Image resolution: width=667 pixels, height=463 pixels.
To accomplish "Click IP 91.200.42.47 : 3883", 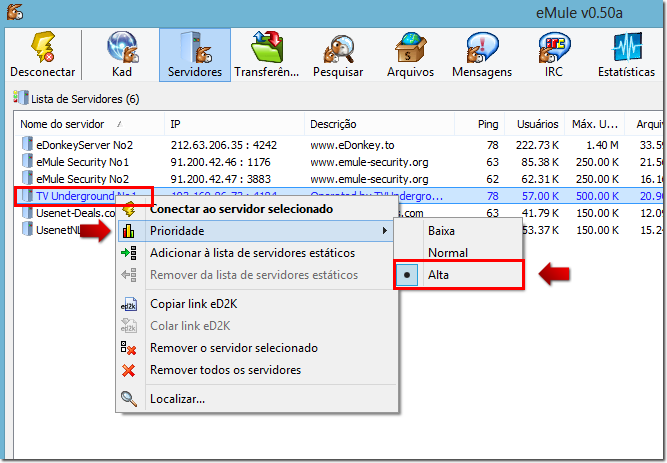I will pyautogui.click(x=220, y=179).
